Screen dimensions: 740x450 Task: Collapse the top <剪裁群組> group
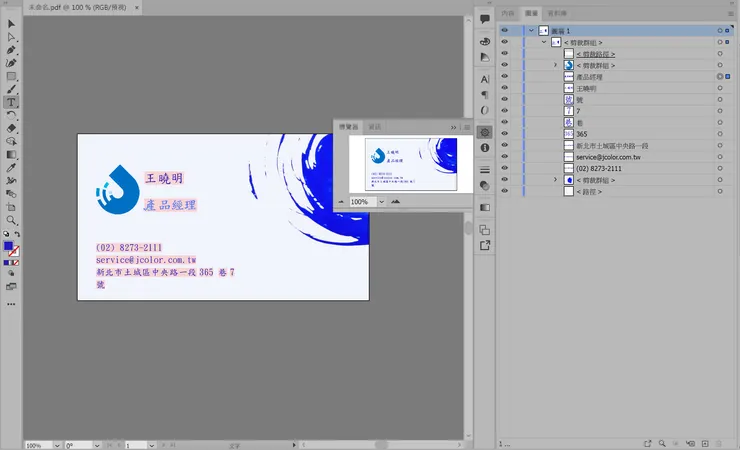pos(544,42)
